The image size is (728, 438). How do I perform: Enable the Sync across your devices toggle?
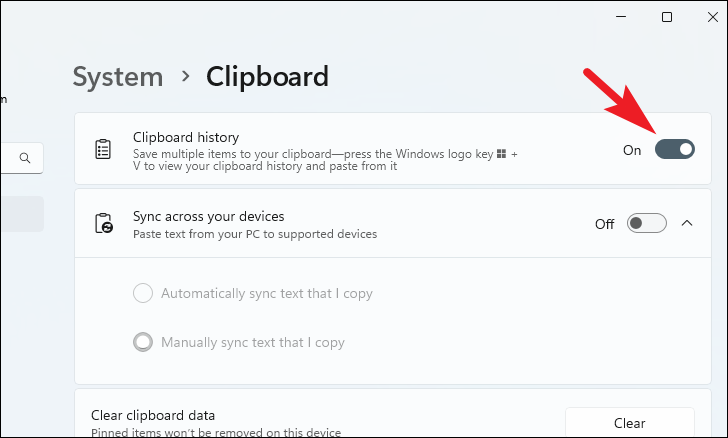646,223
